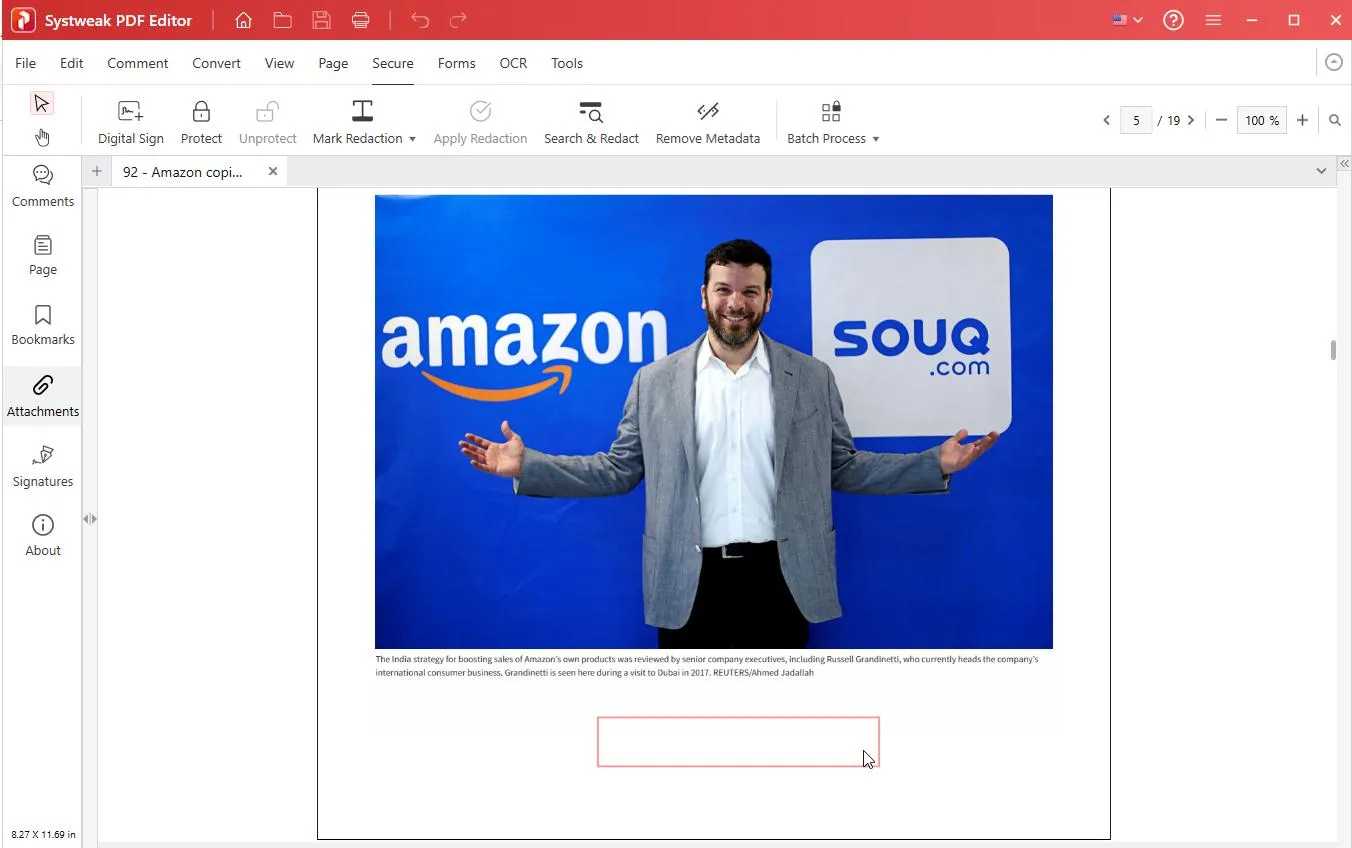Click the Digital Sign tool icon
1352x848 pixels.
coord(130,111)
